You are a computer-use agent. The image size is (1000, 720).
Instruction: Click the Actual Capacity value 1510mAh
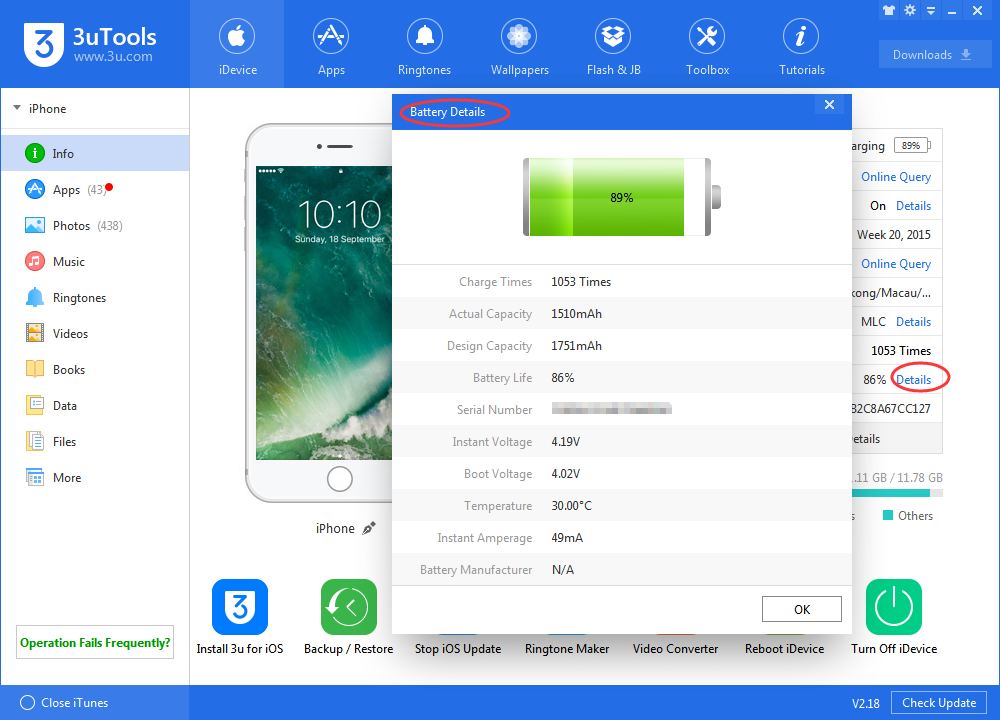577,314
